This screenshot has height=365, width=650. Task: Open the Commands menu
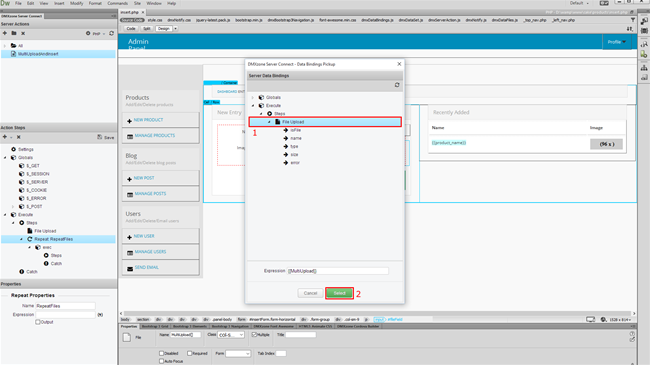coord(117,3)
